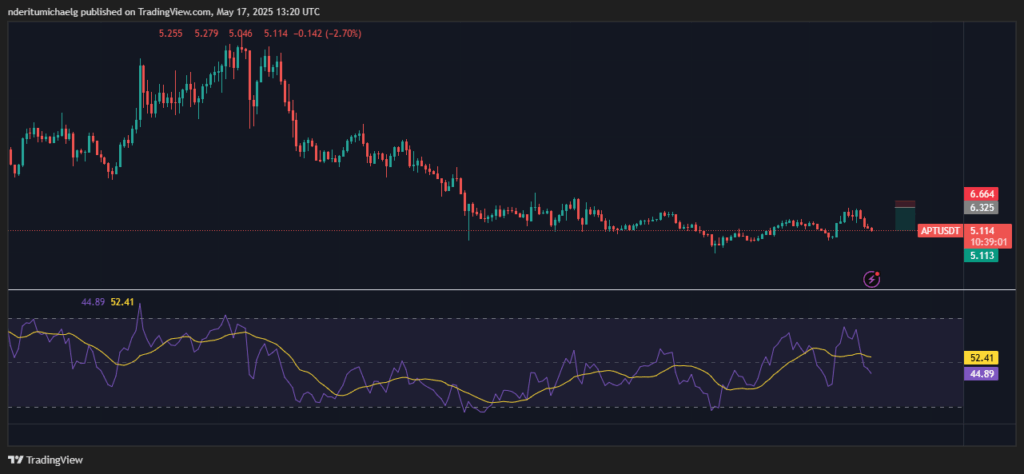Image resolution: width=1024 pixels, height=474 pixels.
Task: Click the purple 44.89 RSI axis label
Action: point(979,373)
